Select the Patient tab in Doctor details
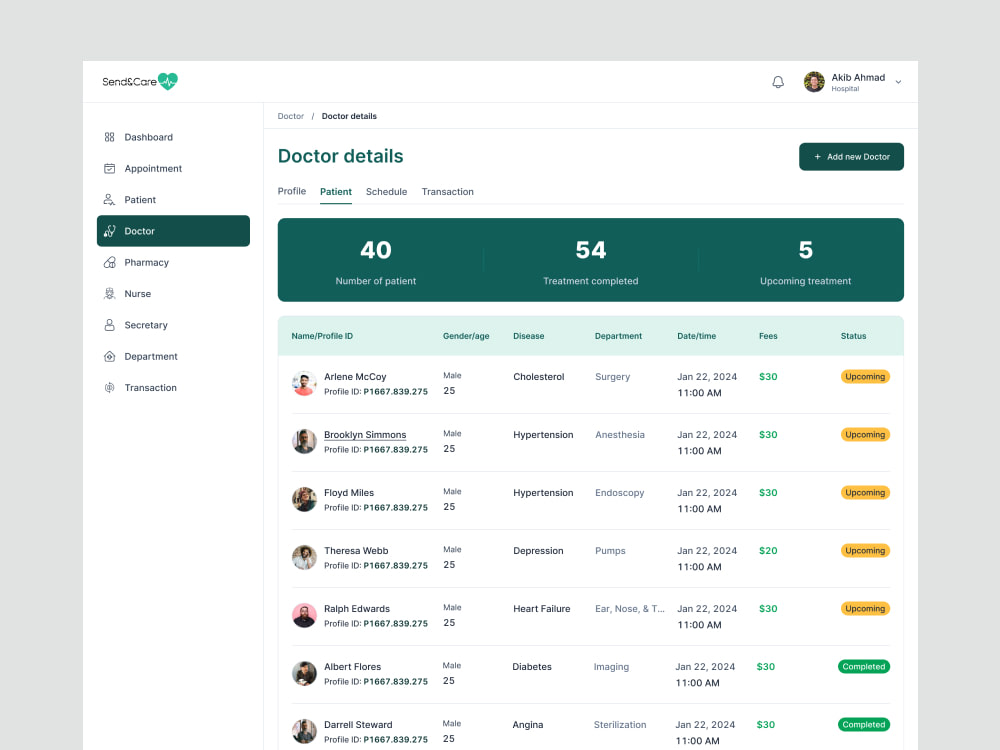1000x750 pixels. pos(335,191)
